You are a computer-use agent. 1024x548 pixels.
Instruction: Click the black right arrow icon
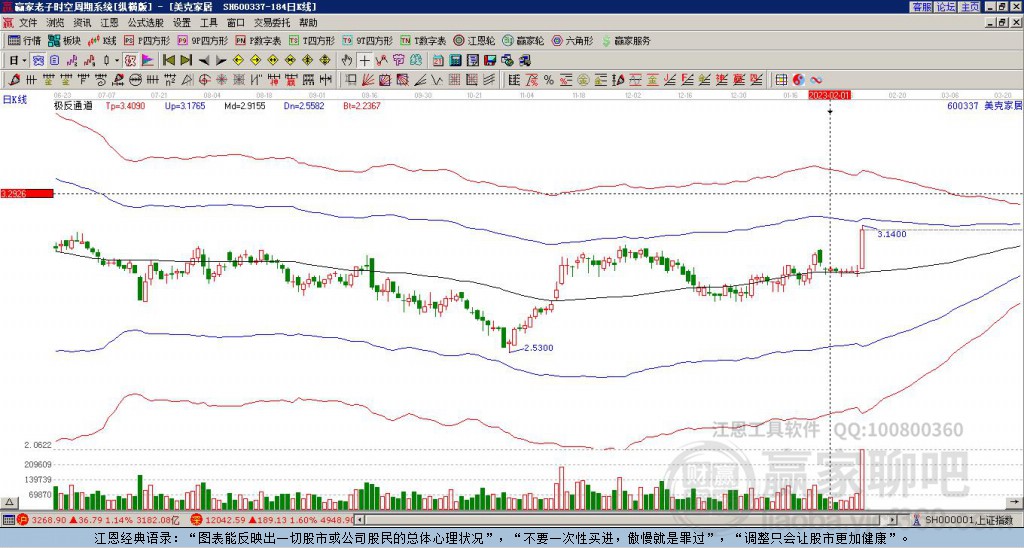(x=221, y=61)
